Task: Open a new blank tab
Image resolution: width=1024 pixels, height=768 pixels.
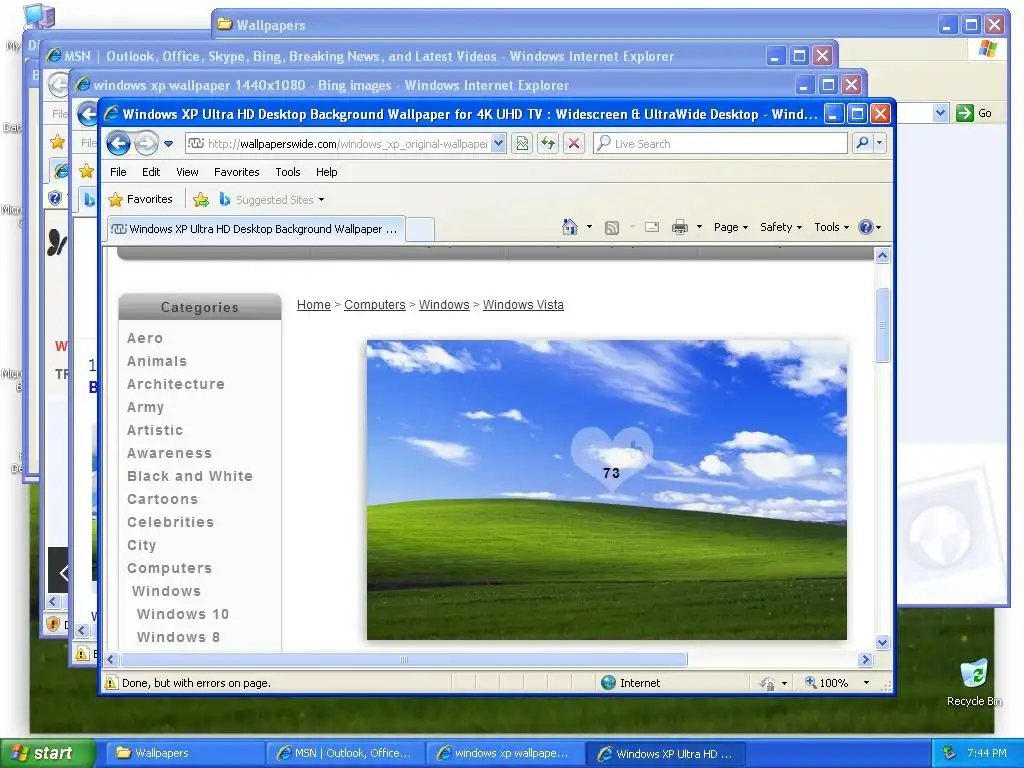Action: 420,229
